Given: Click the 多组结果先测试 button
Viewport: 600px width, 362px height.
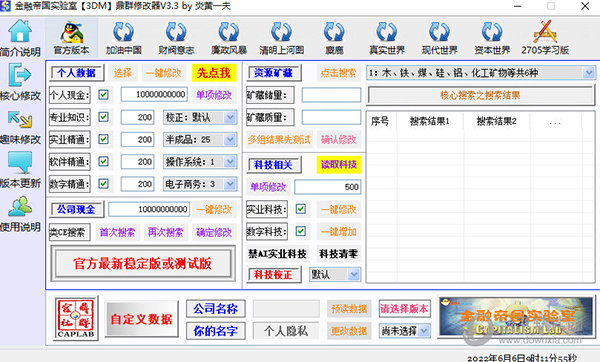Looking at the screenshot, I should click(x=279, y=139).
